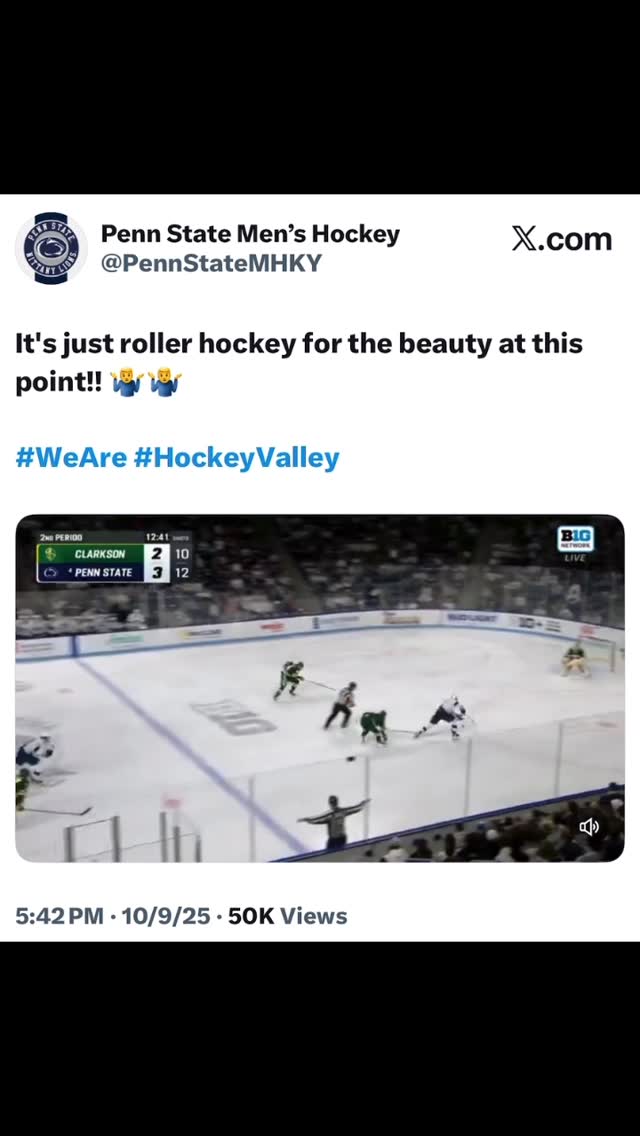Click the 12:41 game clock in video

(157, 537)
